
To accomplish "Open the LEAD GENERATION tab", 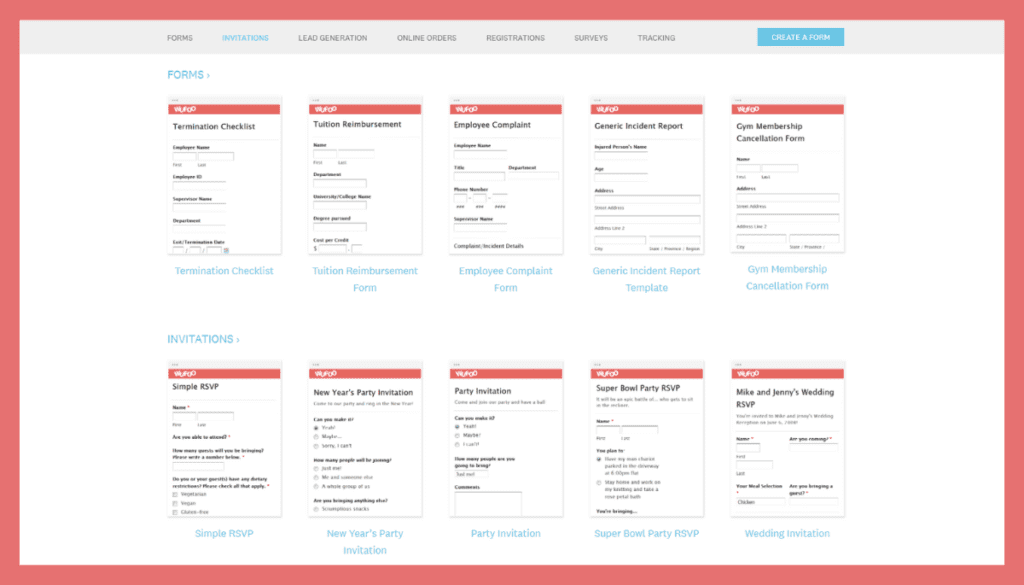I will pos(332,38).
